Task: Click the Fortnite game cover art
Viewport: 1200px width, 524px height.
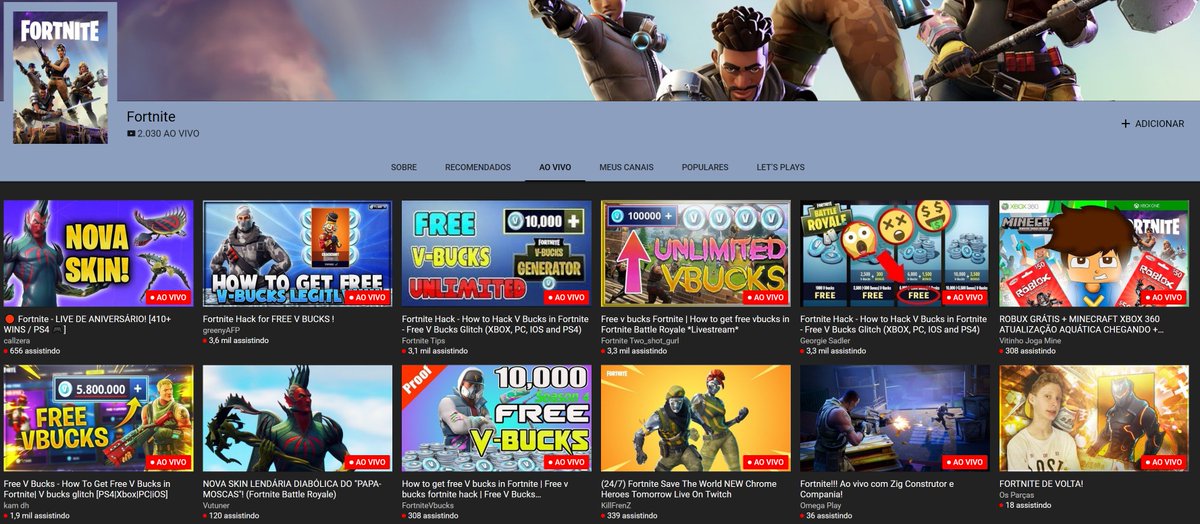Action: tap(60, 78)
